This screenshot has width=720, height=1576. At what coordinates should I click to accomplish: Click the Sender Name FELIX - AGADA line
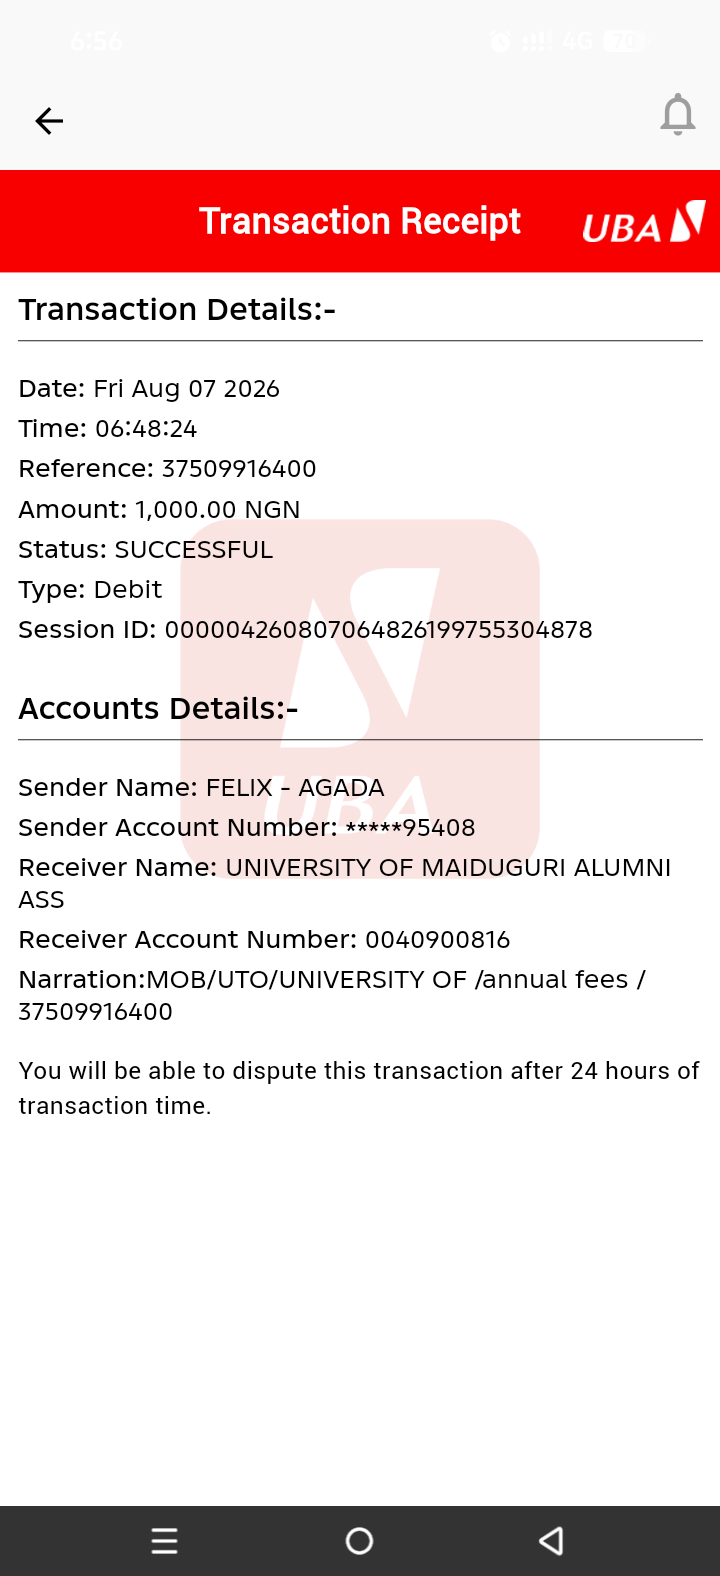[201, 788]
